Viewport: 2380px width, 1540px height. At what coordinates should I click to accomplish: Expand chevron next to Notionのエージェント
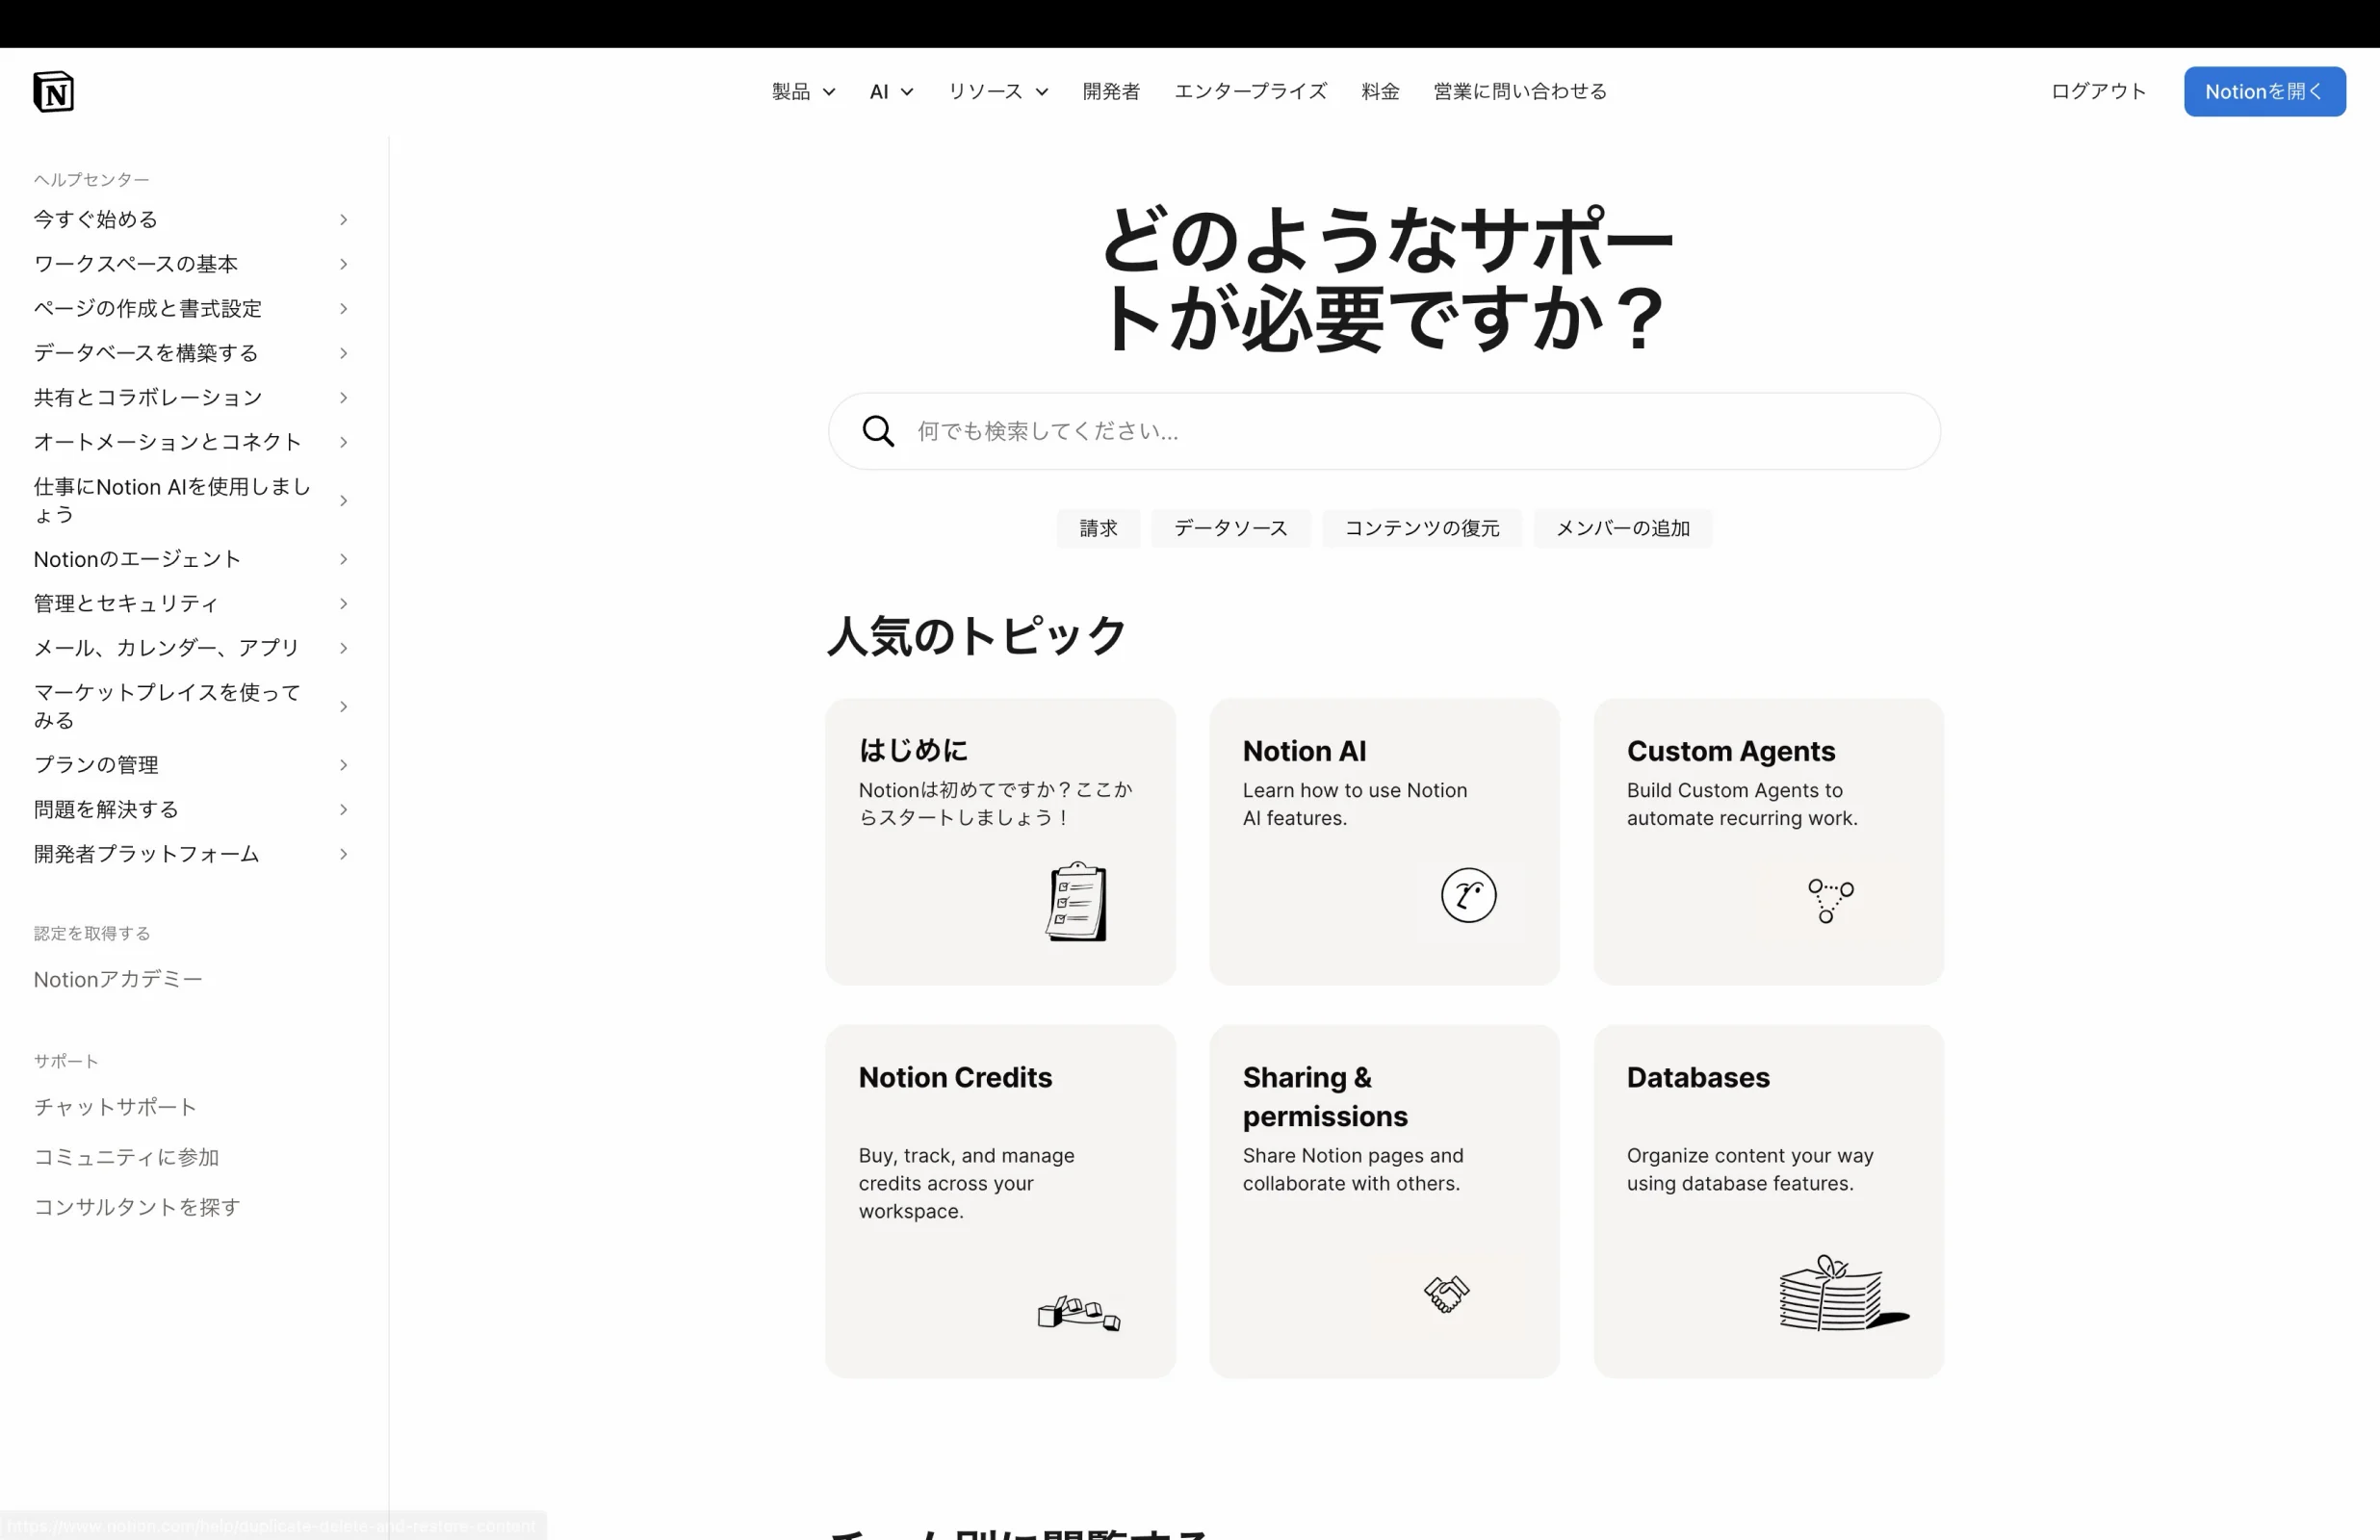(x=343, y=559)
